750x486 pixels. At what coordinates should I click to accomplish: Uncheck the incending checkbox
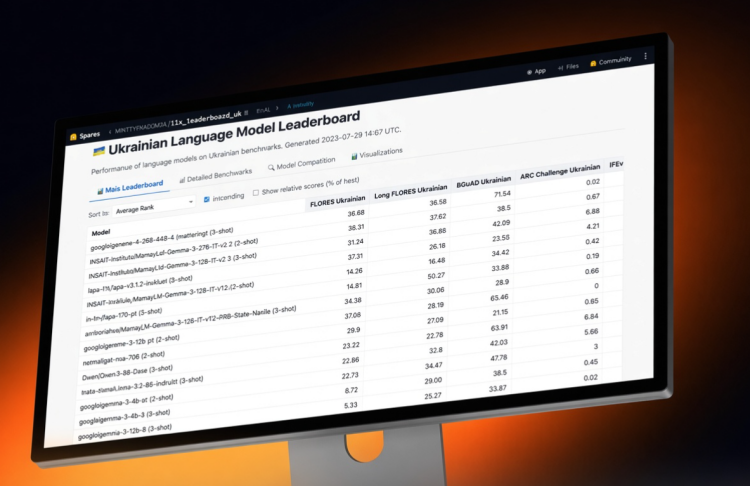coord(207,199)
